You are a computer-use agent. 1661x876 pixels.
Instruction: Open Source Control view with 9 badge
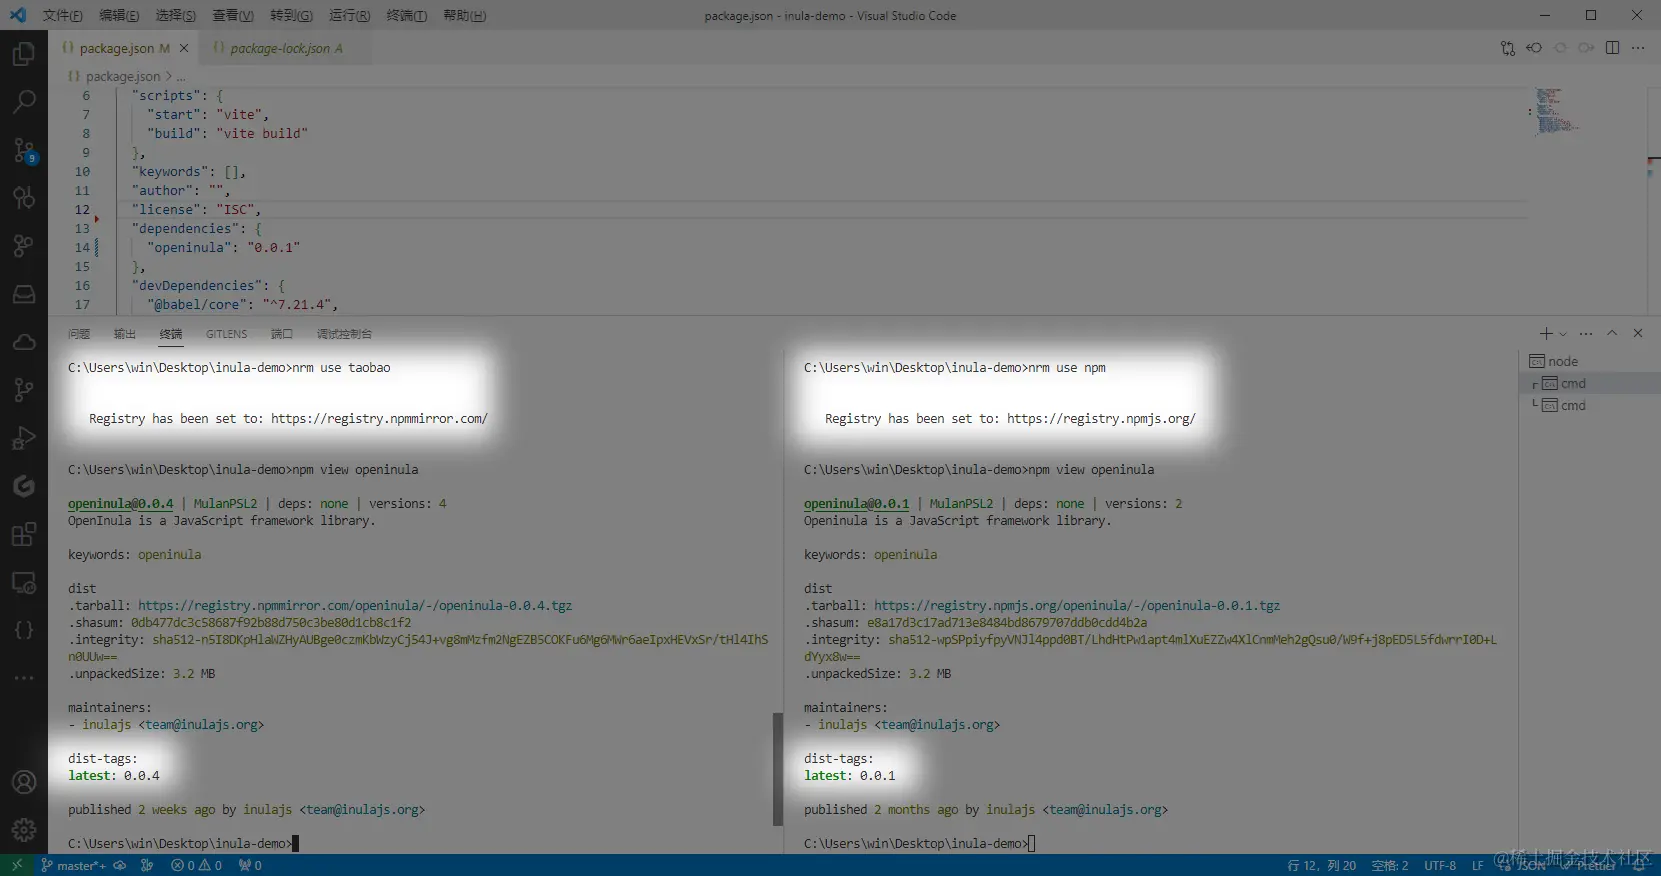coord(24,150)
